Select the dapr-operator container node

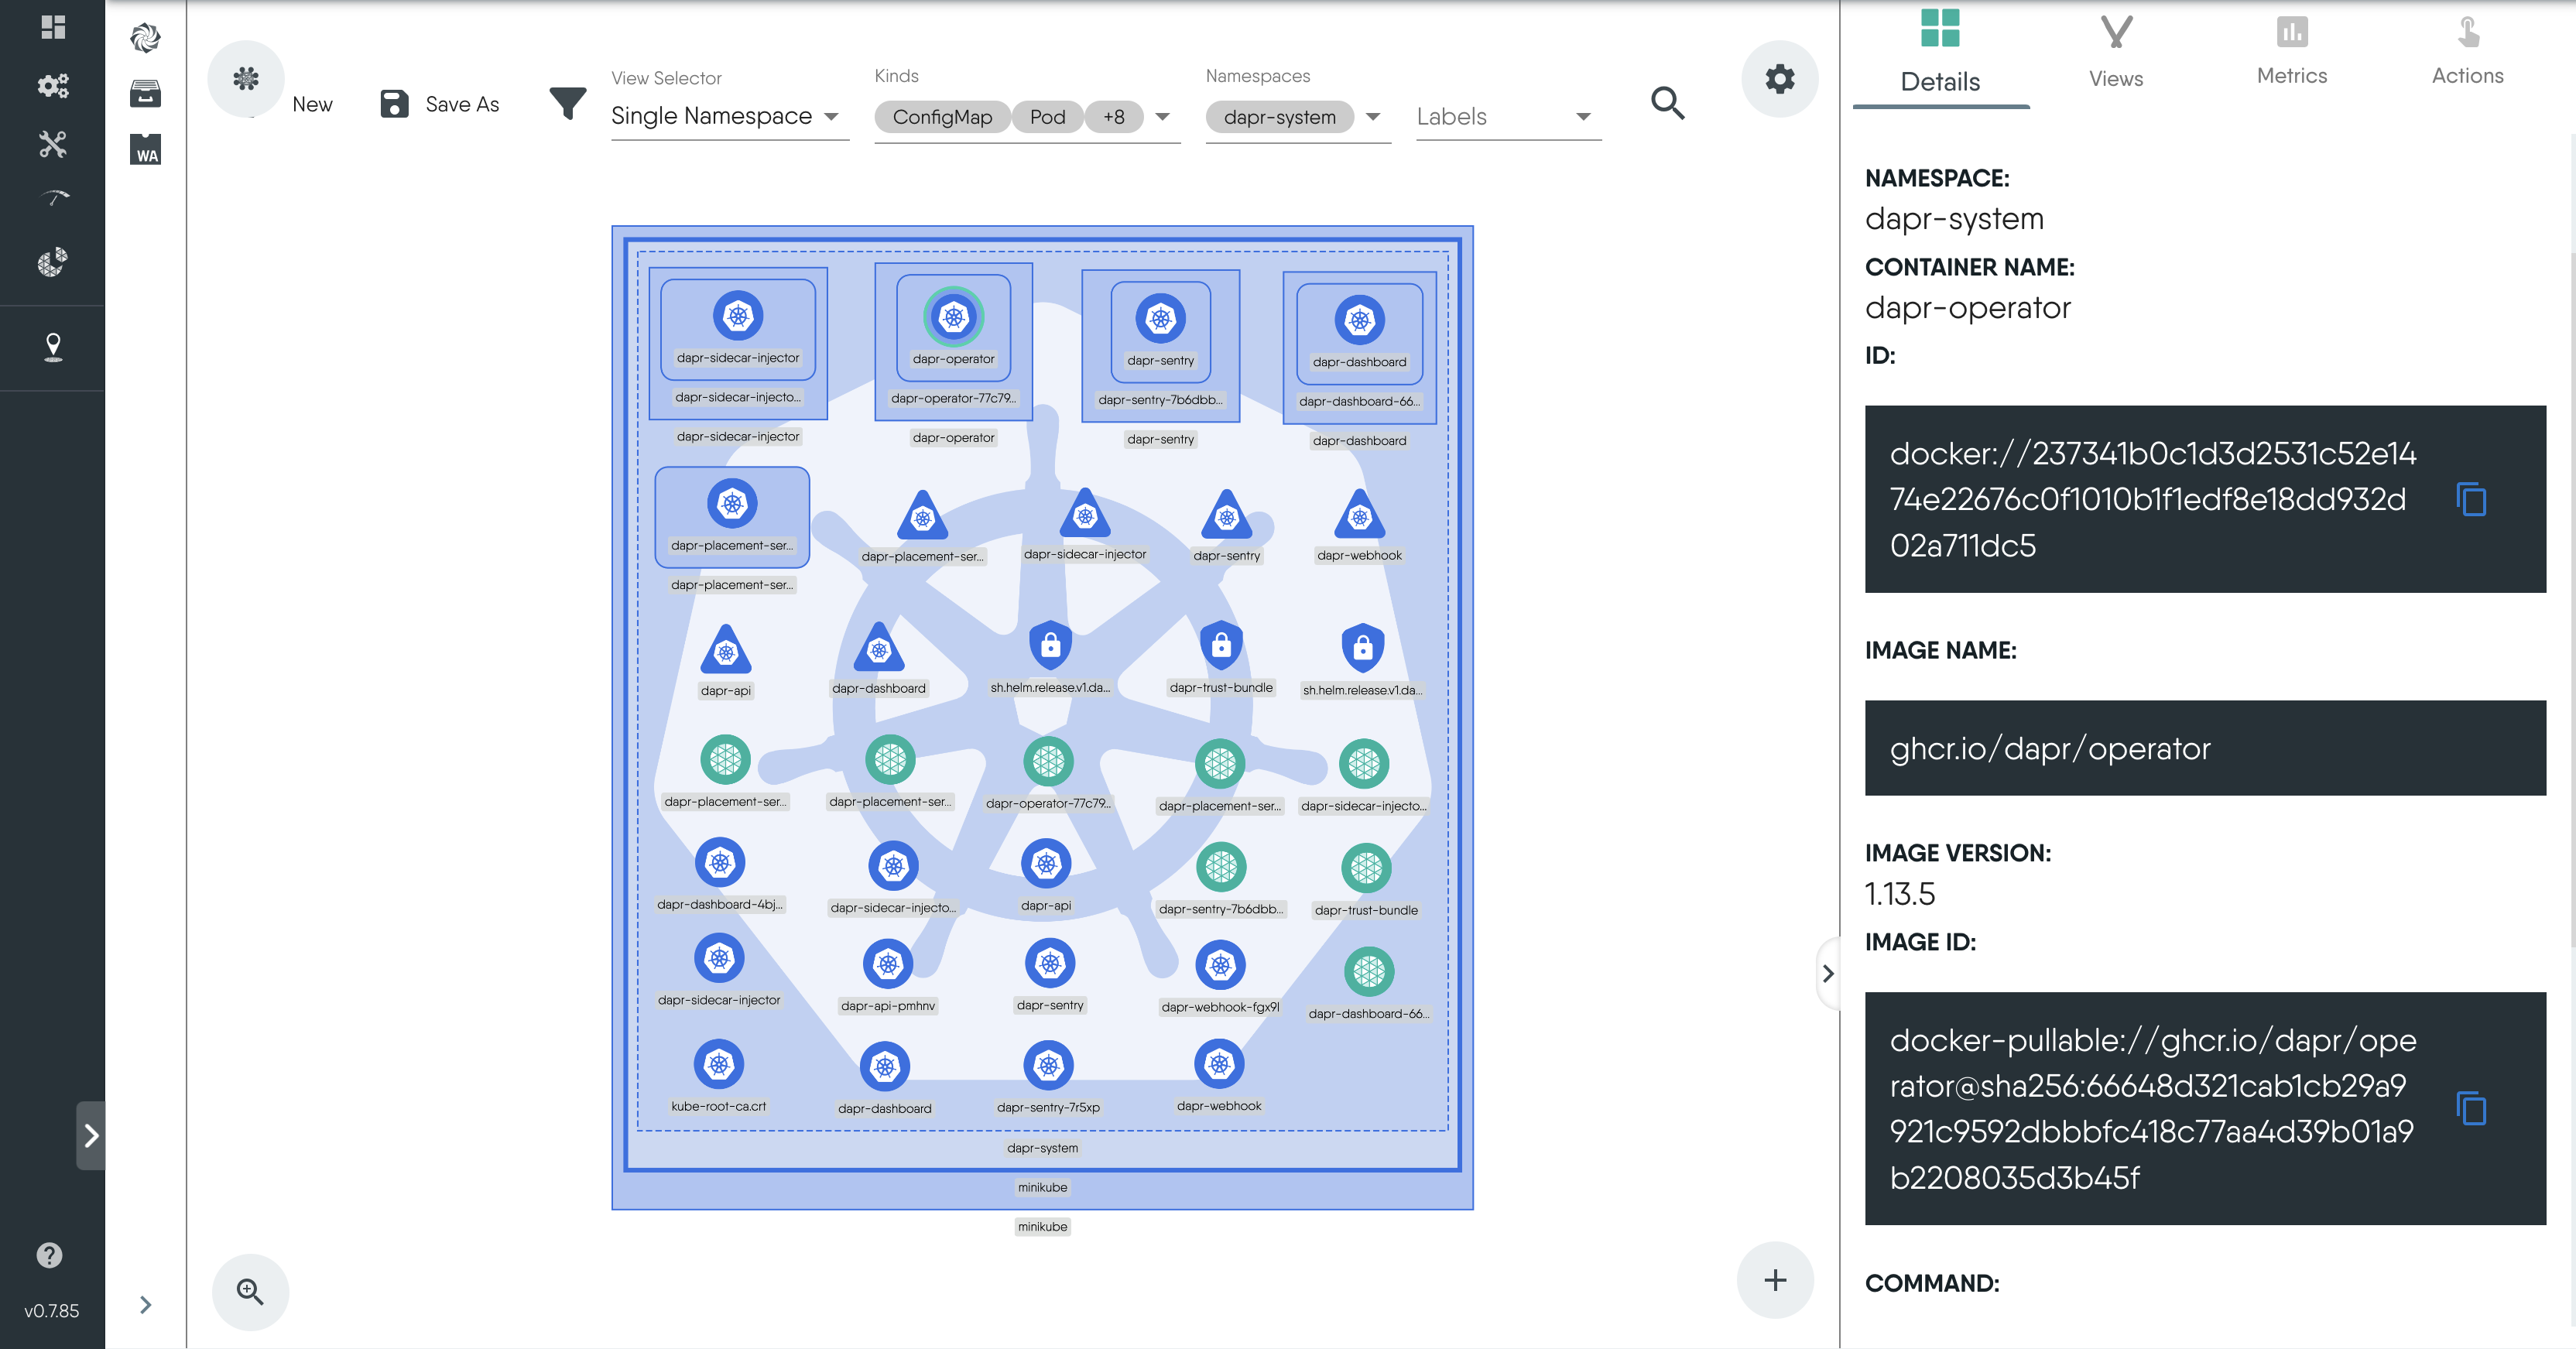953,318
